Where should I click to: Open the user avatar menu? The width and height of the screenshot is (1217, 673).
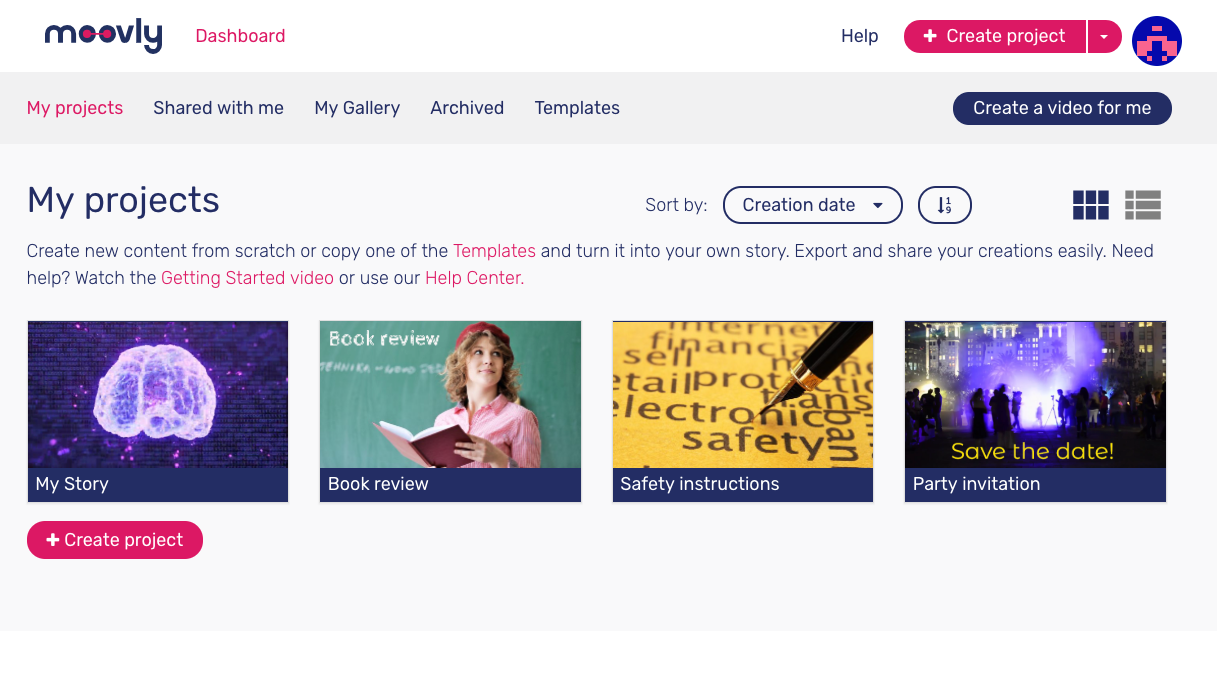pos(1156,41)
